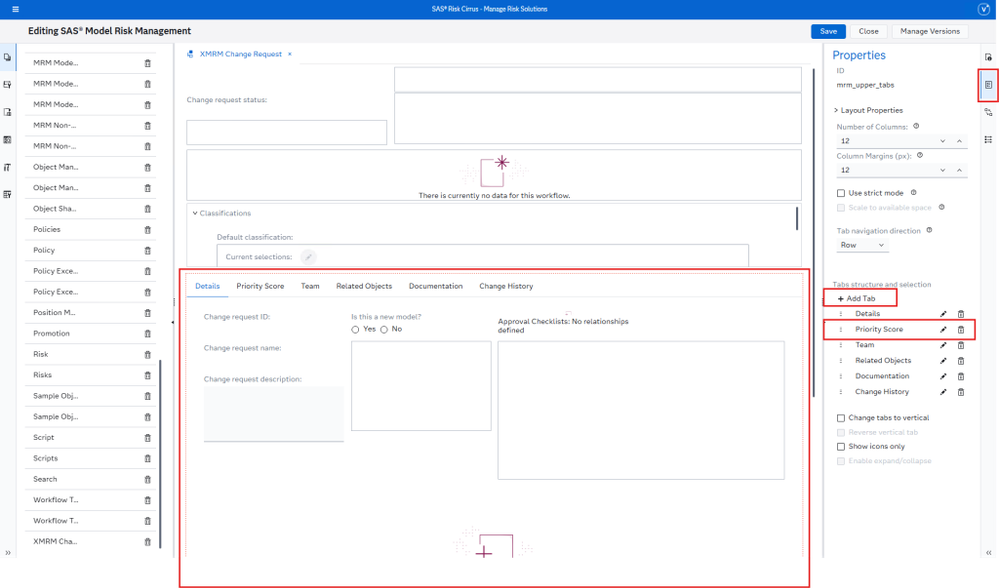Increase the Column Margins value
This screenshot has width=999, height=588.
(x=959, y=170)
